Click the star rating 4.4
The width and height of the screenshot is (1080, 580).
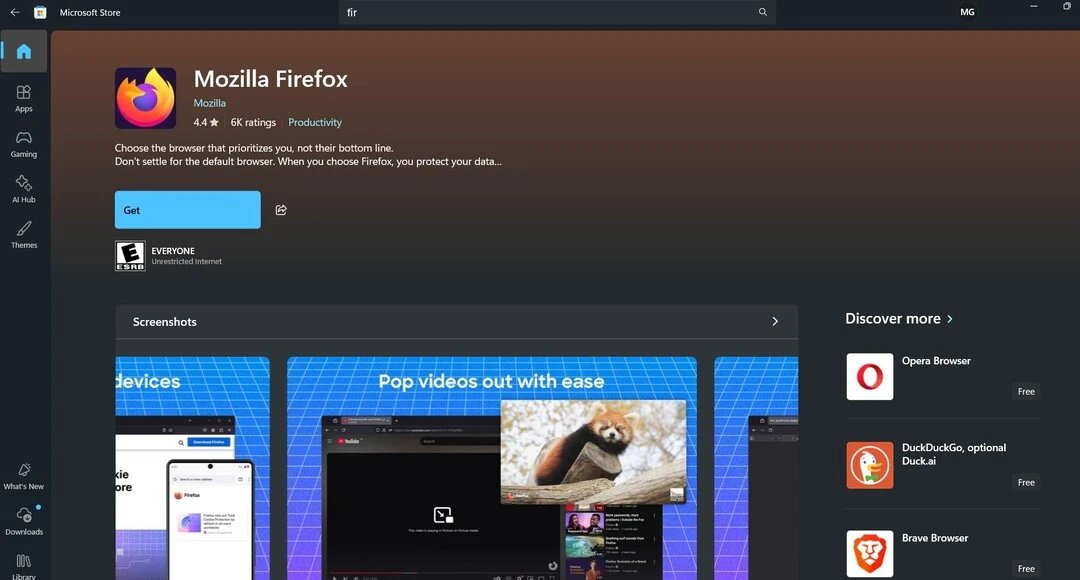click(x=206, y=123)
